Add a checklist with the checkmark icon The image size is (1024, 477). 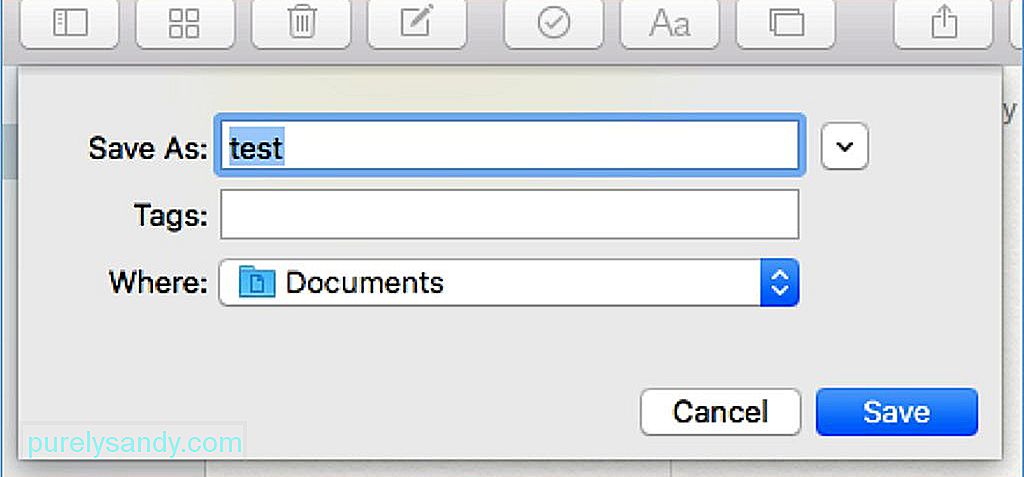tap(554, 24)
